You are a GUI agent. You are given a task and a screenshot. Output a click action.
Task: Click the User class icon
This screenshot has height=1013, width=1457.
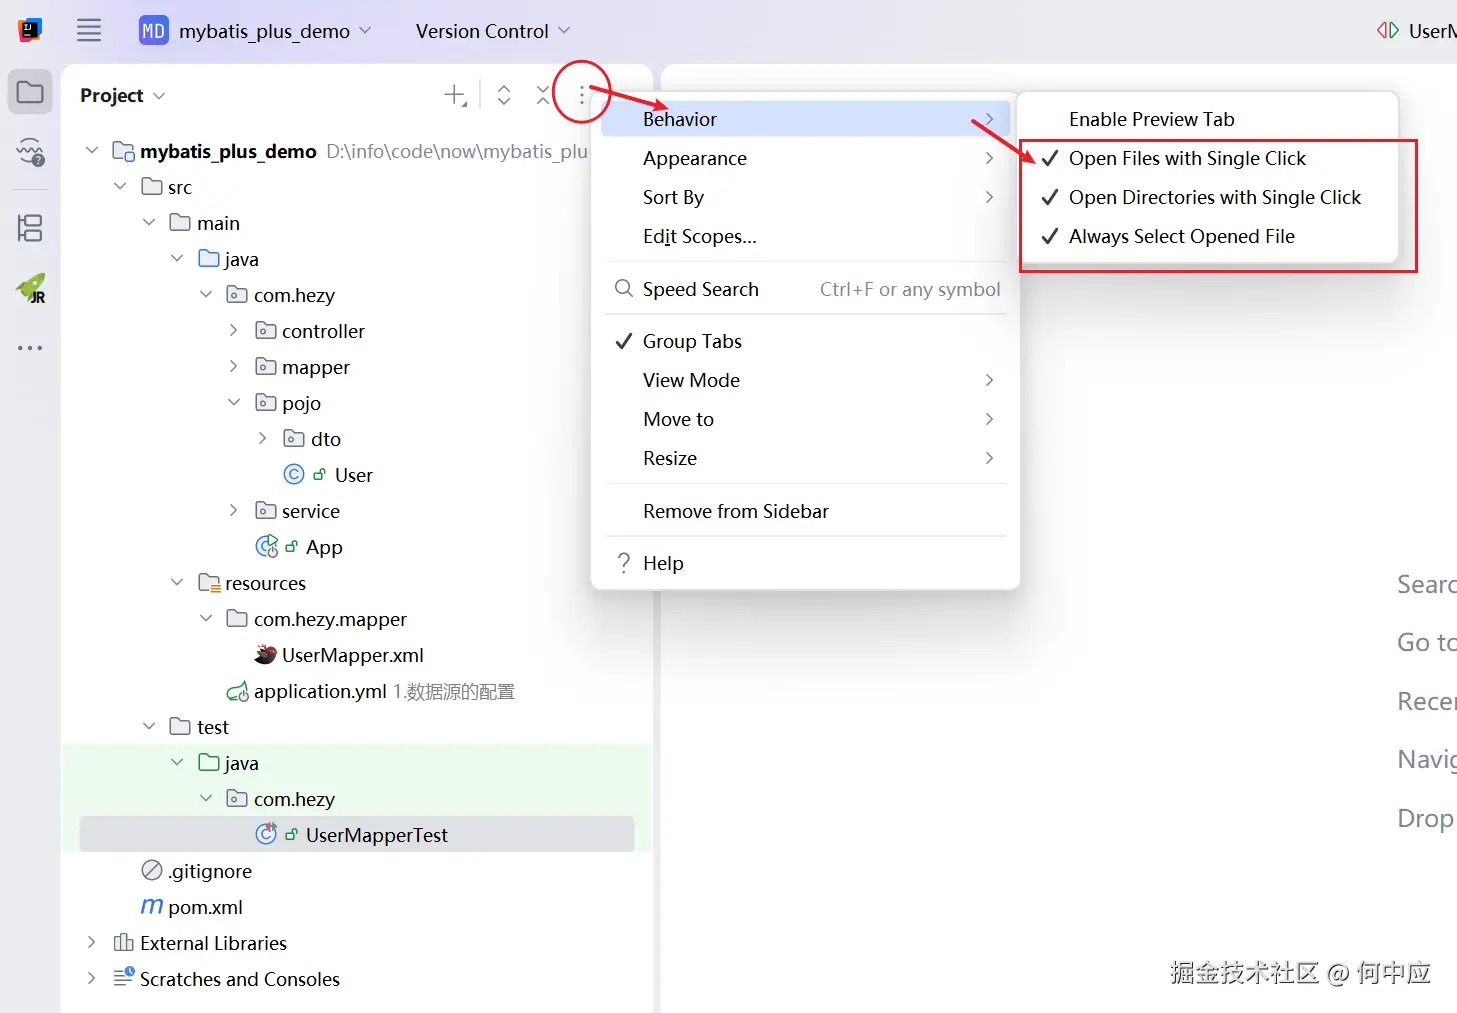(294, 474)
